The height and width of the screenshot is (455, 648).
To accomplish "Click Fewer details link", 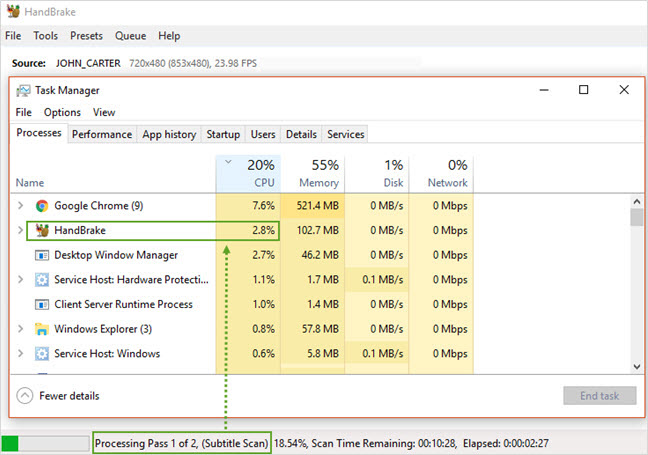I will point(69,396).
